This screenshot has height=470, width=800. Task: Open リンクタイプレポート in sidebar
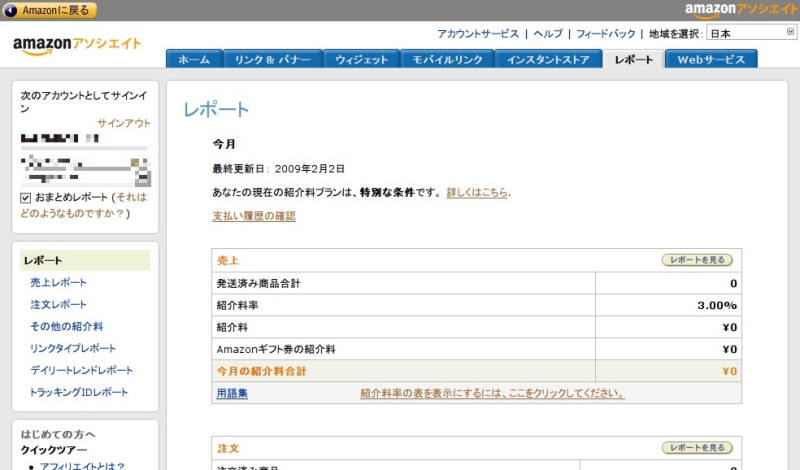click(73, 348)
